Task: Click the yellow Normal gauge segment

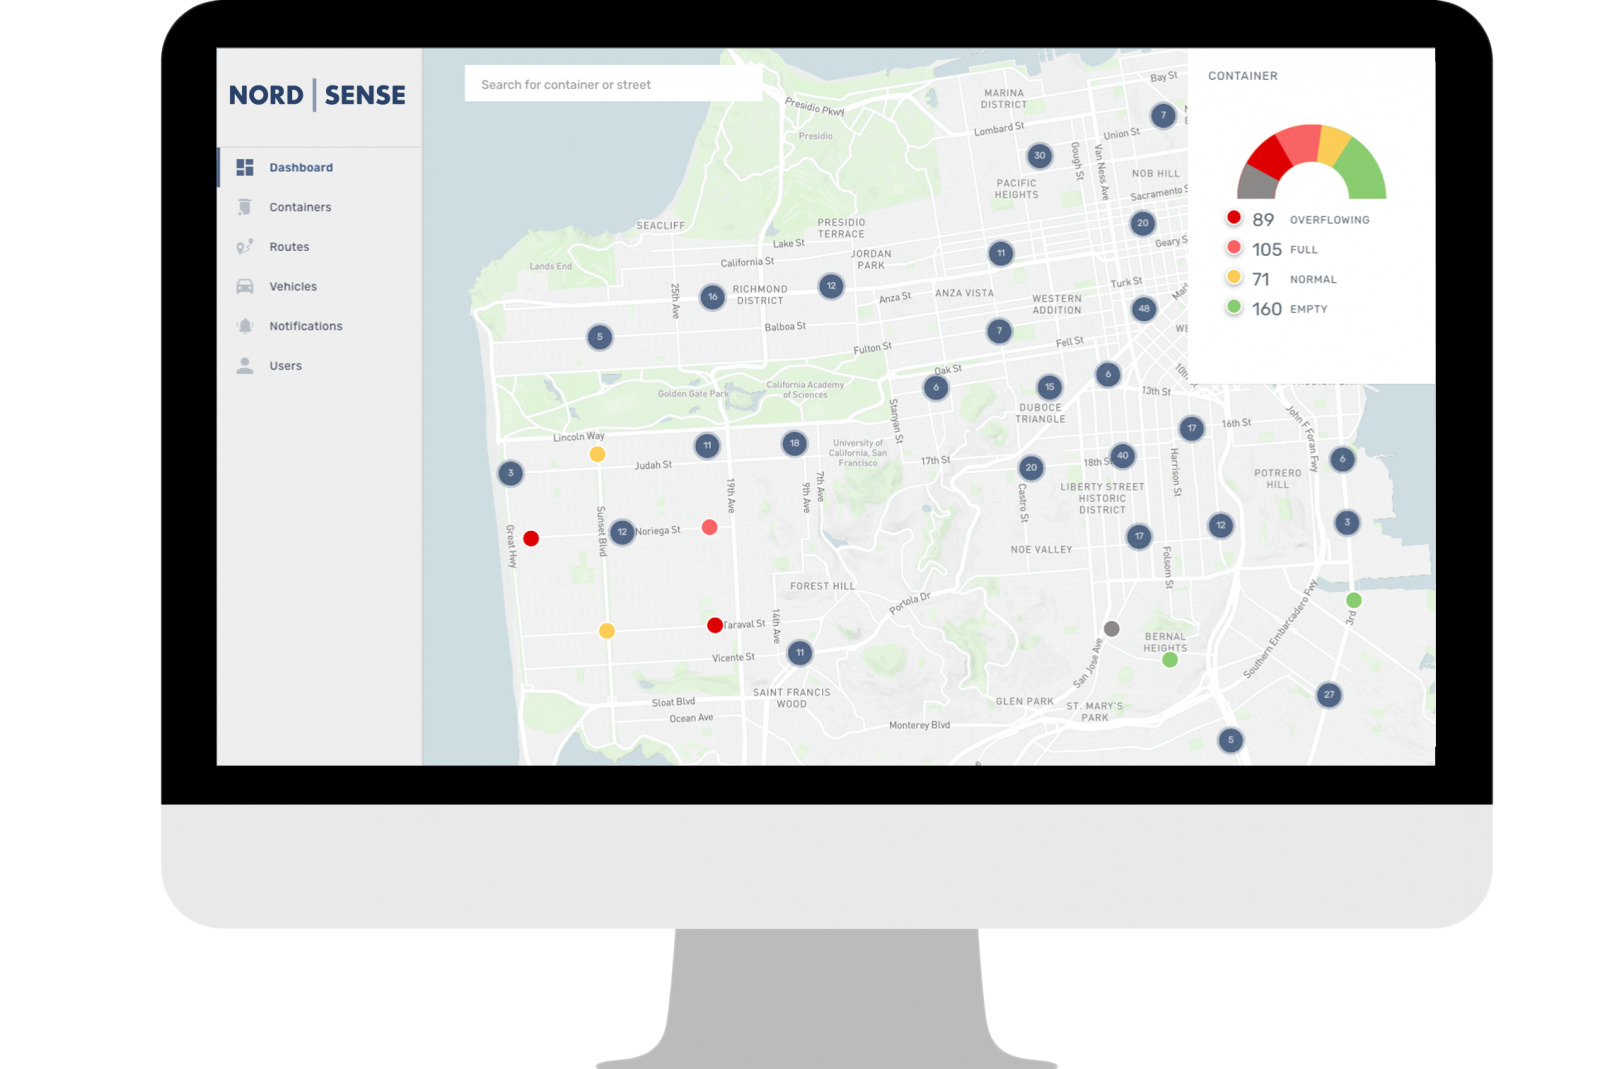Action: tap(1334, 145)
